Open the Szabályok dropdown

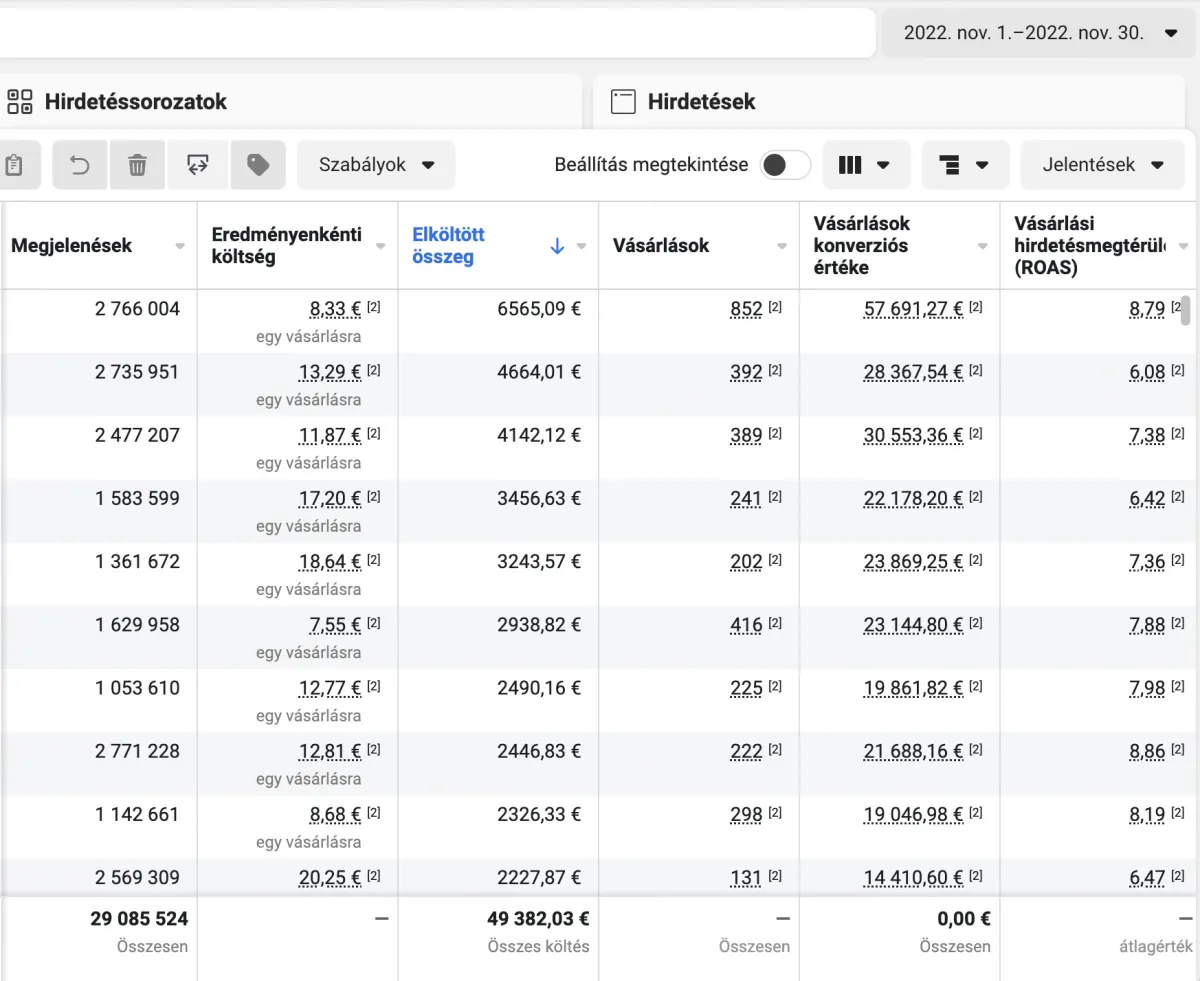pos(376,165)
